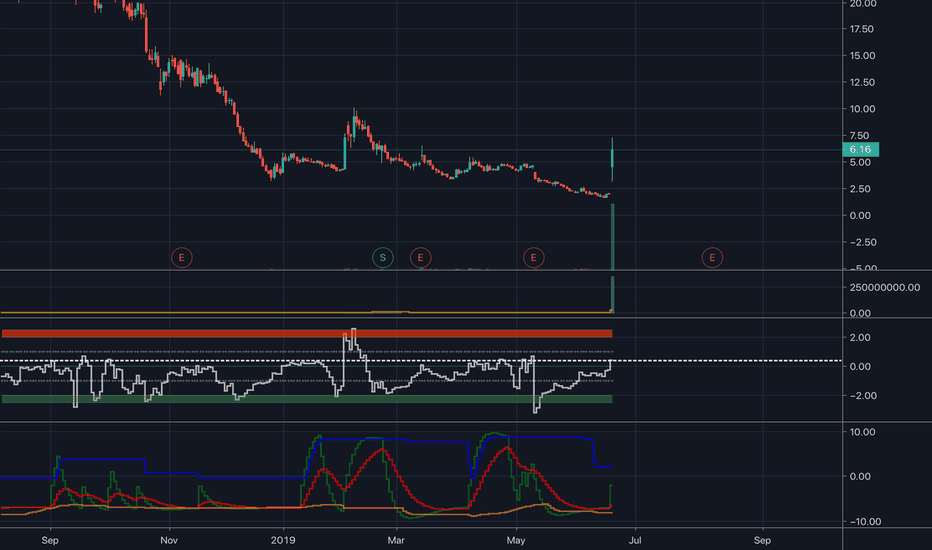Click the 250000000.00 volume scale value
This screenshot has width=932, height=550.
(x=885, y=288)
